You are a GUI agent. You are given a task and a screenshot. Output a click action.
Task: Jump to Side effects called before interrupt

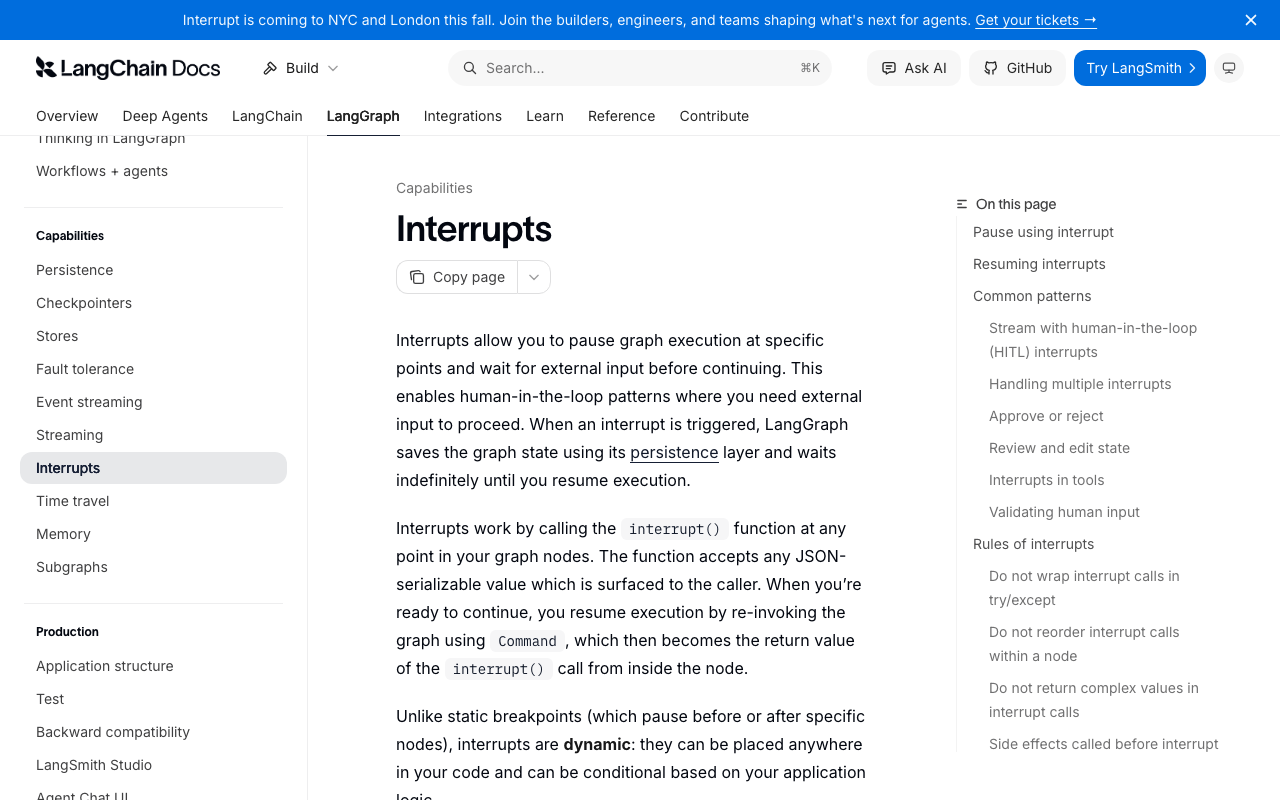tap(1103, 744)
